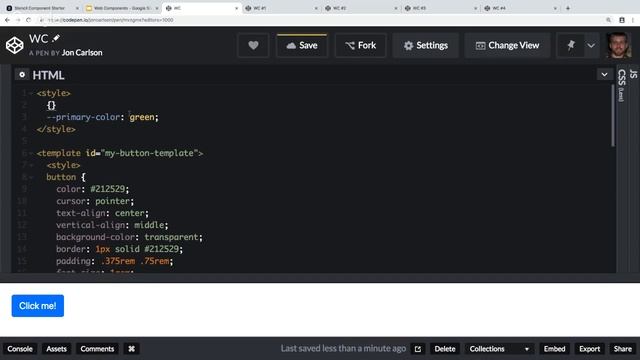Expand the dropdown arrow beside the pin
Screen dimensions: 640x360
[x=591, y=45]
